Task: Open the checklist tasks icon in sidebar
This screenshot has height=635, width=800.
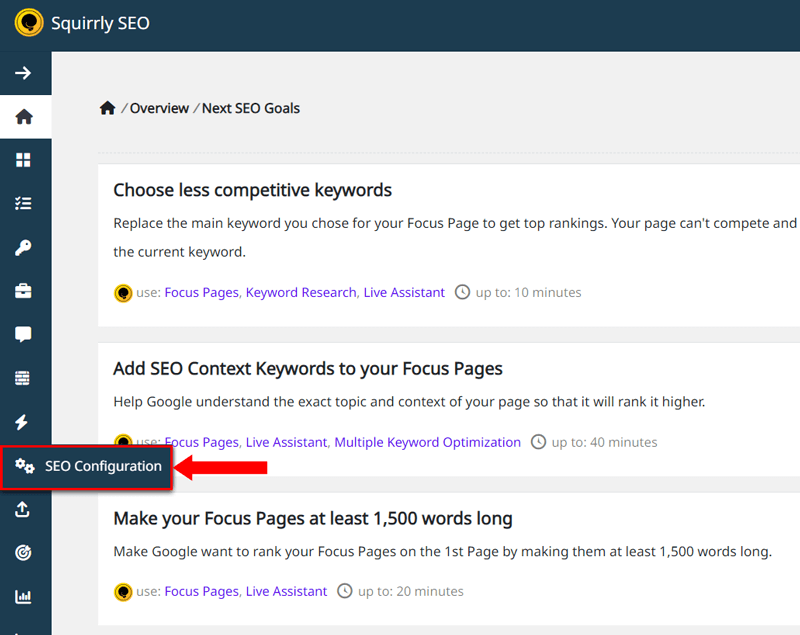Action: coord(23,204)
